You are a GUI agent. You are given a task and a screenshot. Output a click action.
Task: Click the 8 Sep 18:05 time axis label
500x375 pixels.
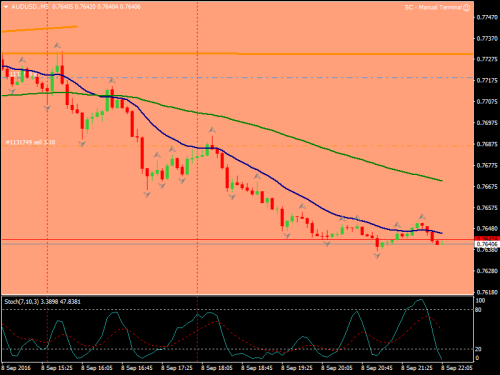pos(217,368)
